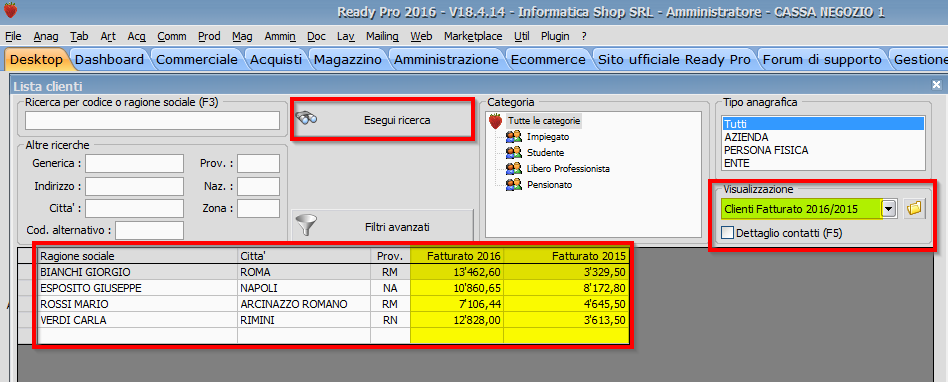The image size is (948, 382).
Task: Click the binoculars icon on Esegui ricerca
Action: pos(307,119)
